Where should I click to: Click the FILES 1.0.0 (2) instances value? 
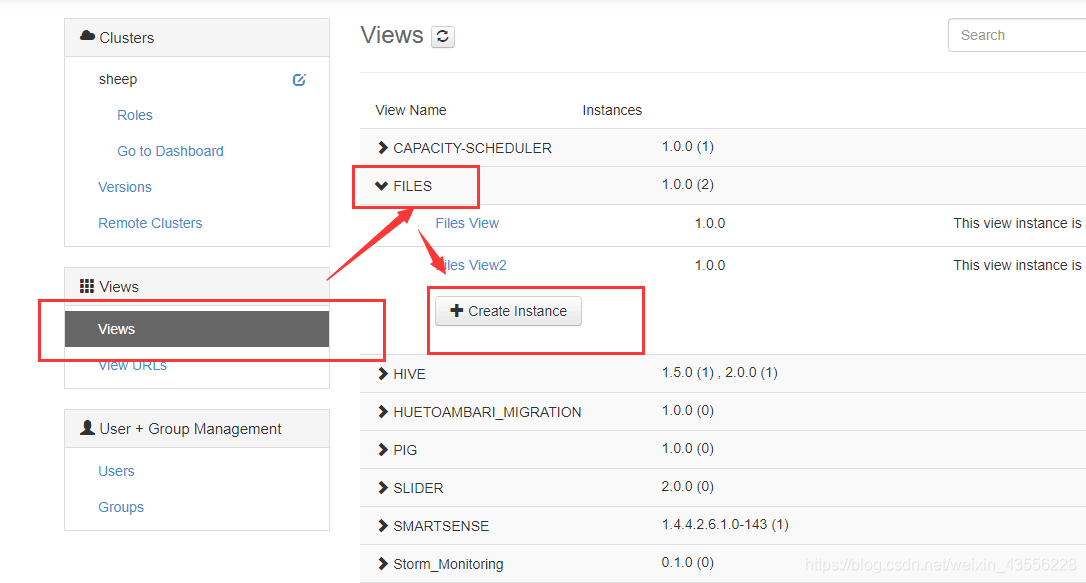688,184
